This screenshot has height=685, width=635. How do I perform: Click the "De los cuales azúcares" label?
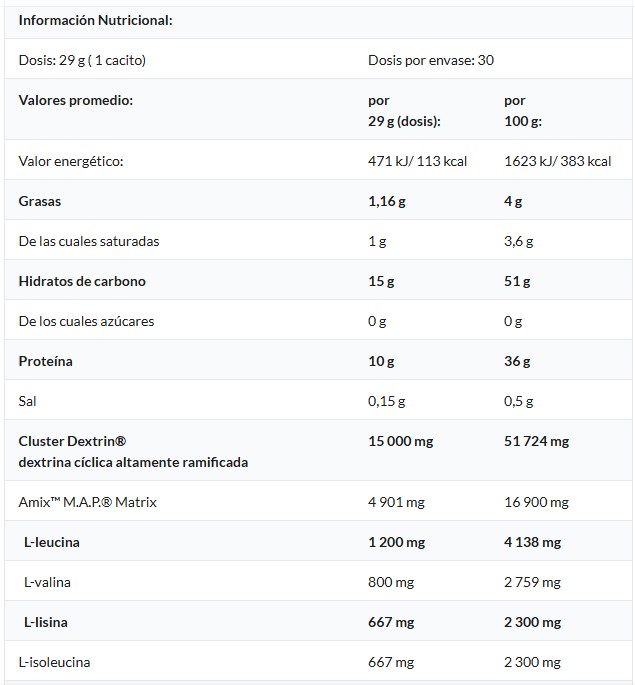86,321
